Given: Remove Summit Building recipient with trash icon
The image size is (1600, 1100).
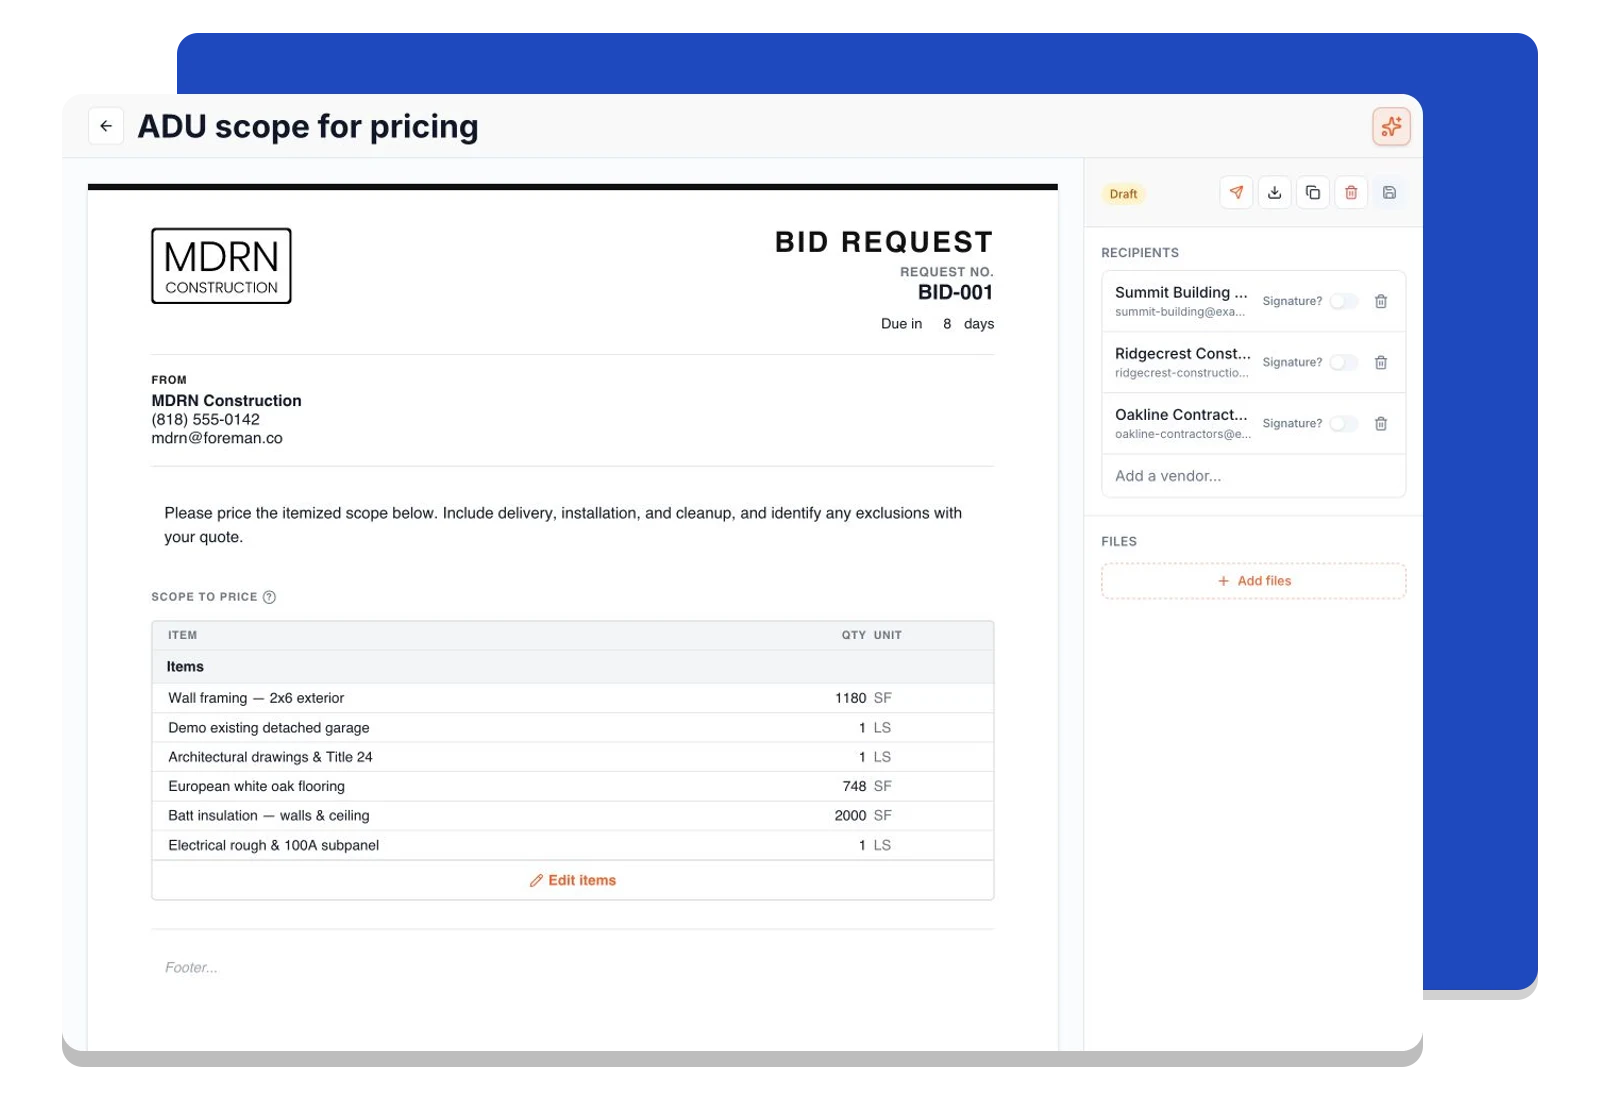Looking at the screenshot, I should point(1381,301).
